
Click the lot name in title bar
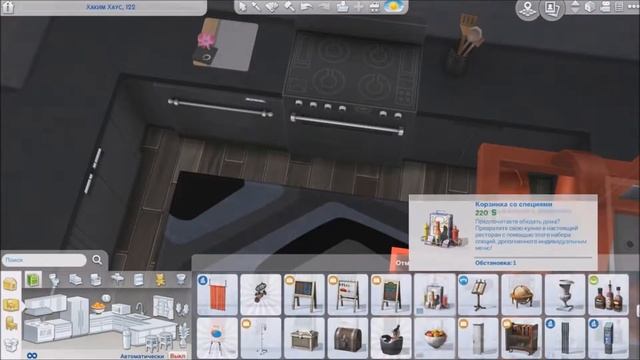[111, 7]
